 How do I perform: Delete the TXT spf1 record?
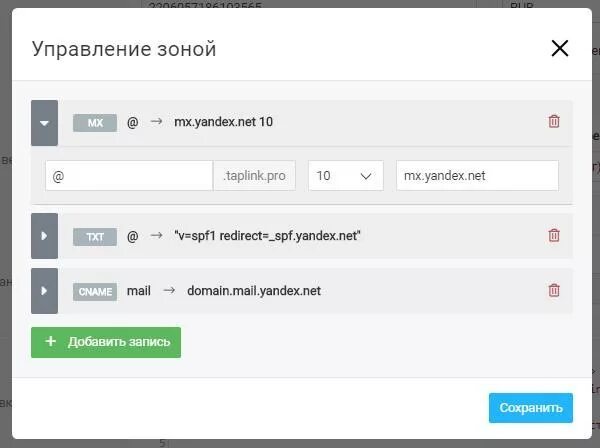(554, 236)
